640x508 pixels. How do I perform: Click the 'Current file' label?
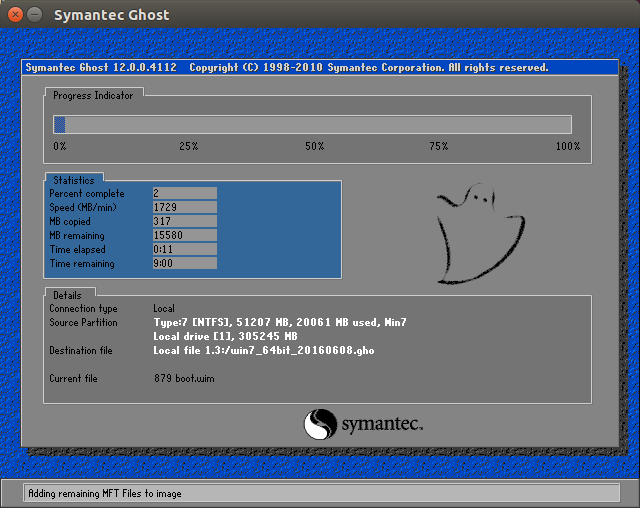click(73, 379)
